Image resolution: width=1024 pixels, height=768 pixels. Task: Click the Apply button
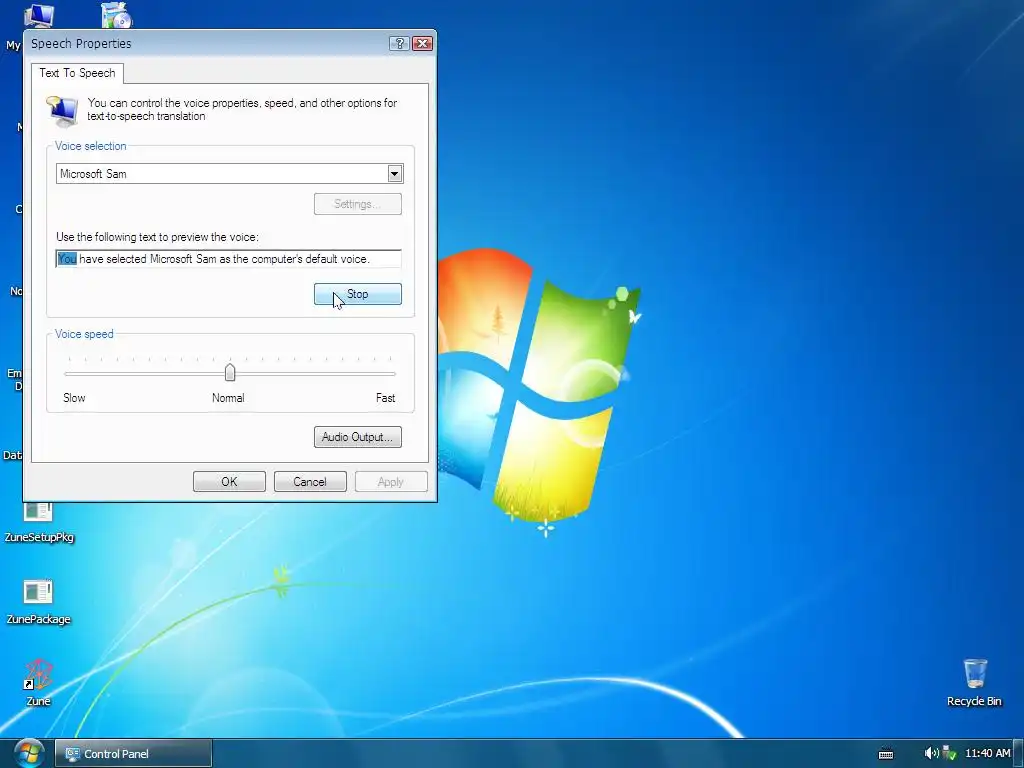[391, 481]
